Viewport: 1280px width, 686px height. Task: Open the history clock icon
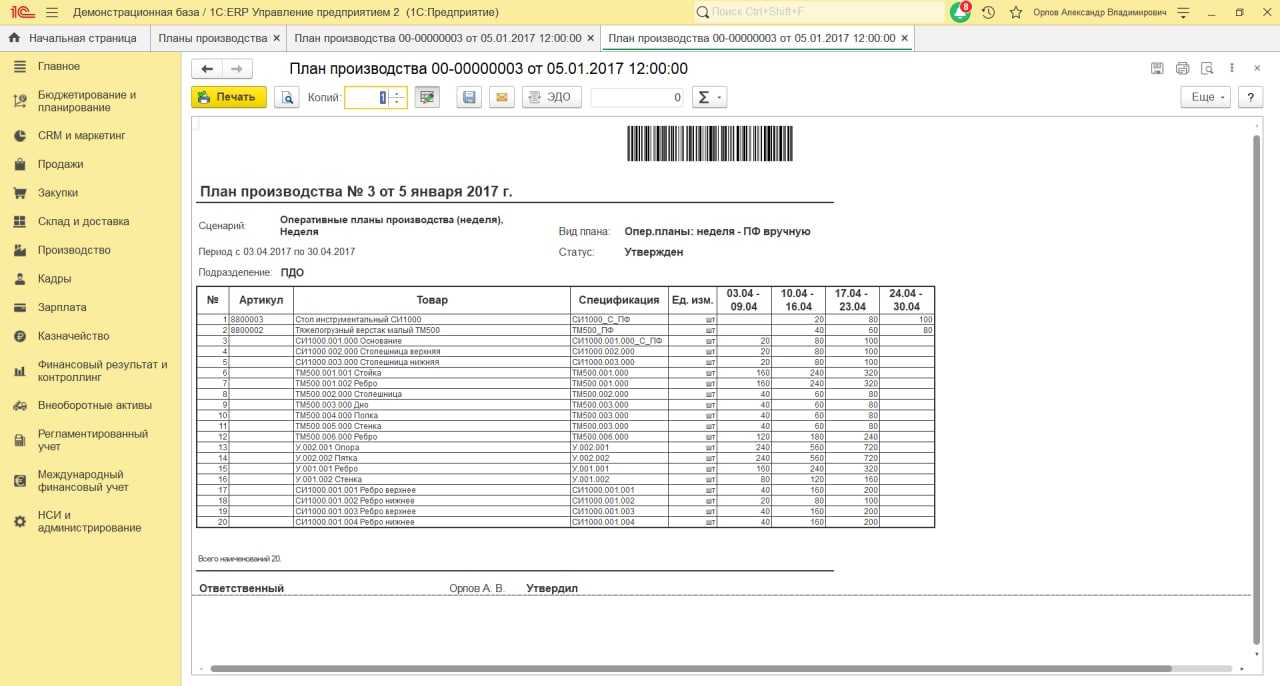coord(988,12)
